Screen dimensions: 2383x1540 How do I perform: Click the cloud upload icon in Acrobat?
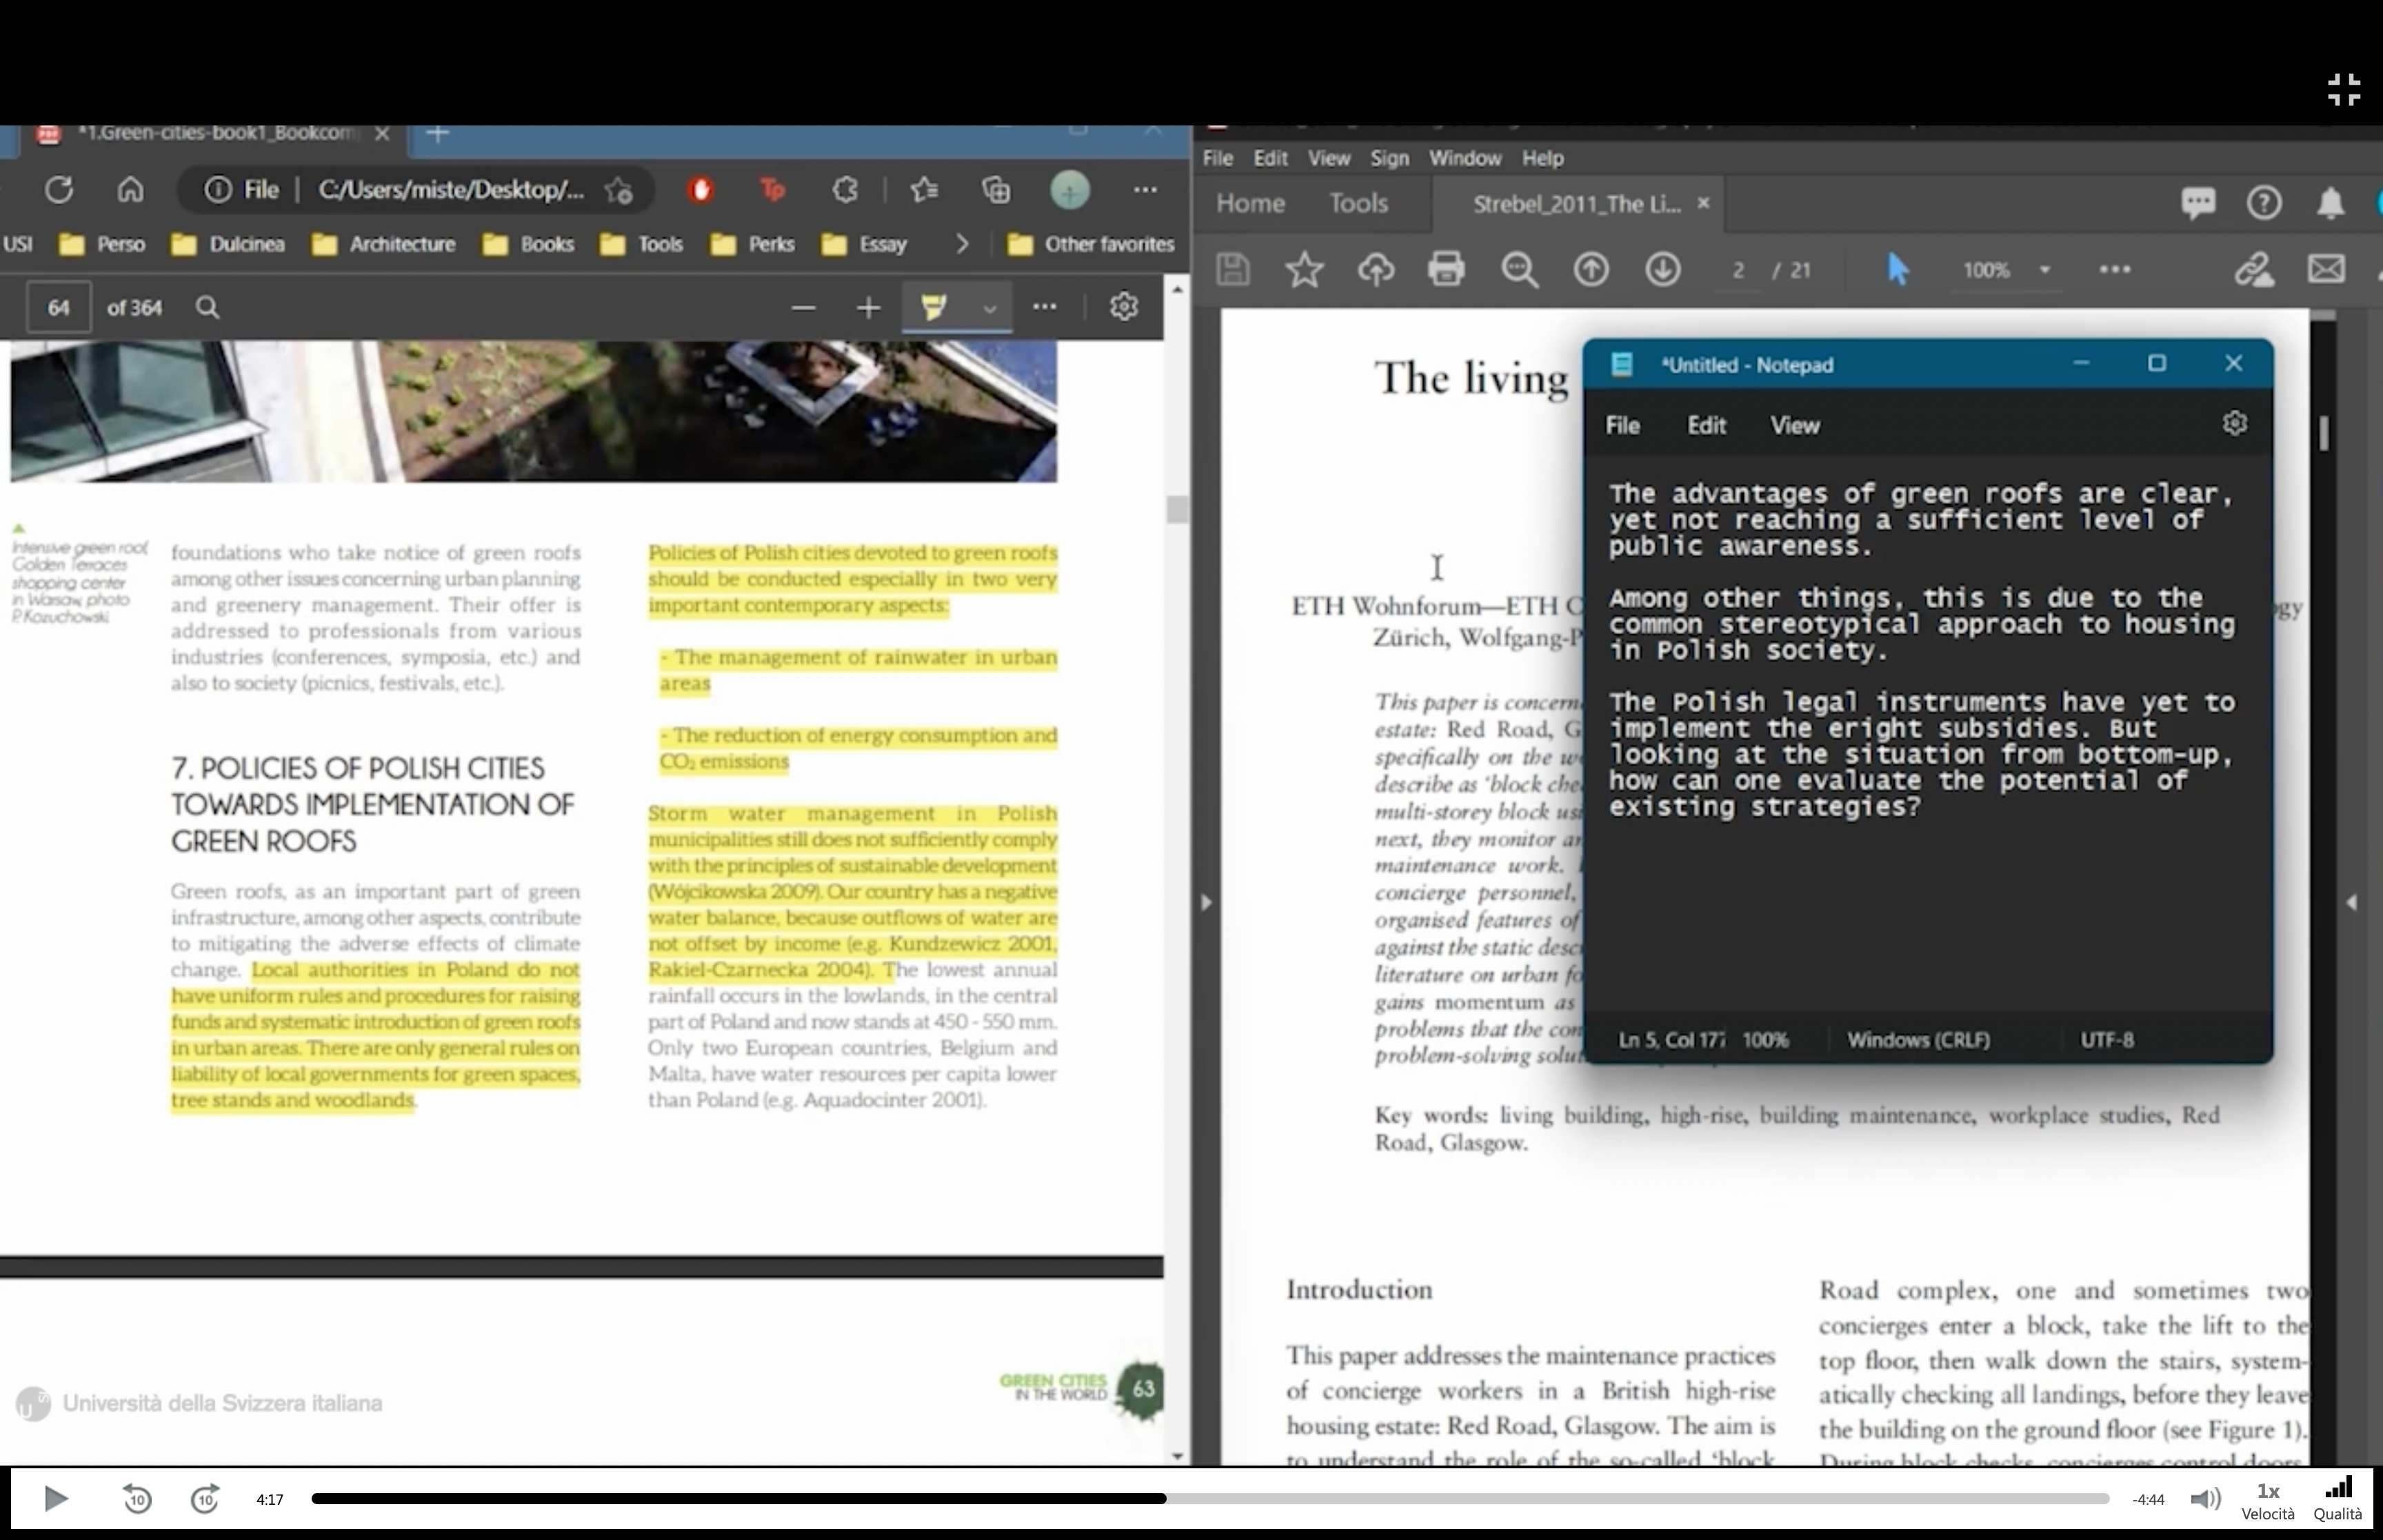coord(1376,269)
